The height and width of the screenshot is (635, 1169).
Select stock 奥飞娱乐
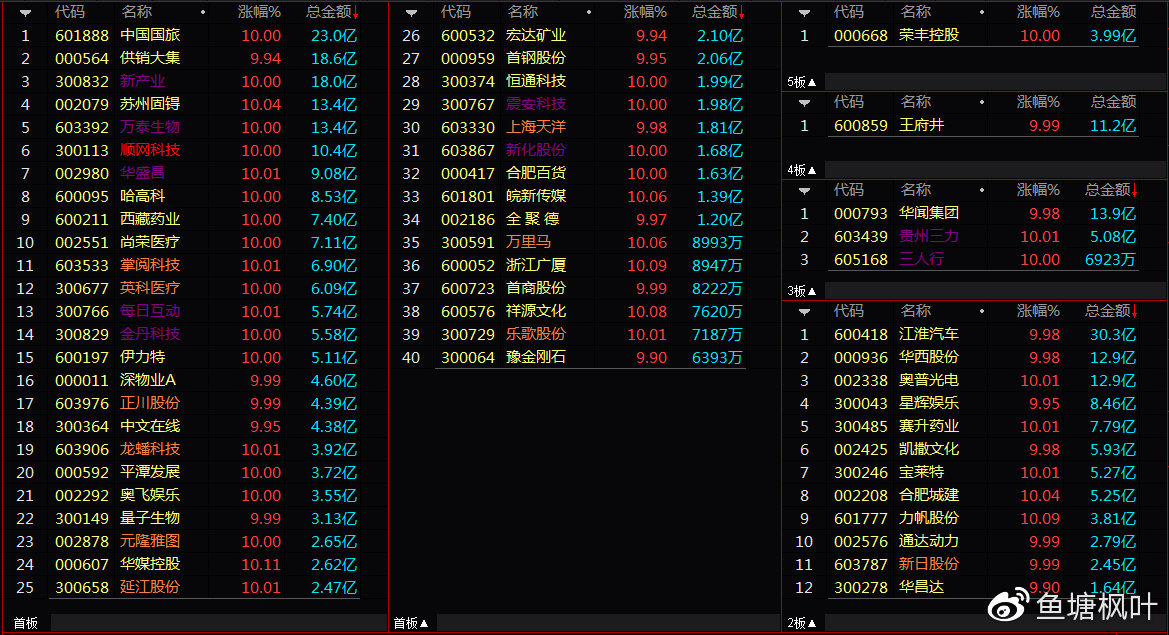coord(151,496)
